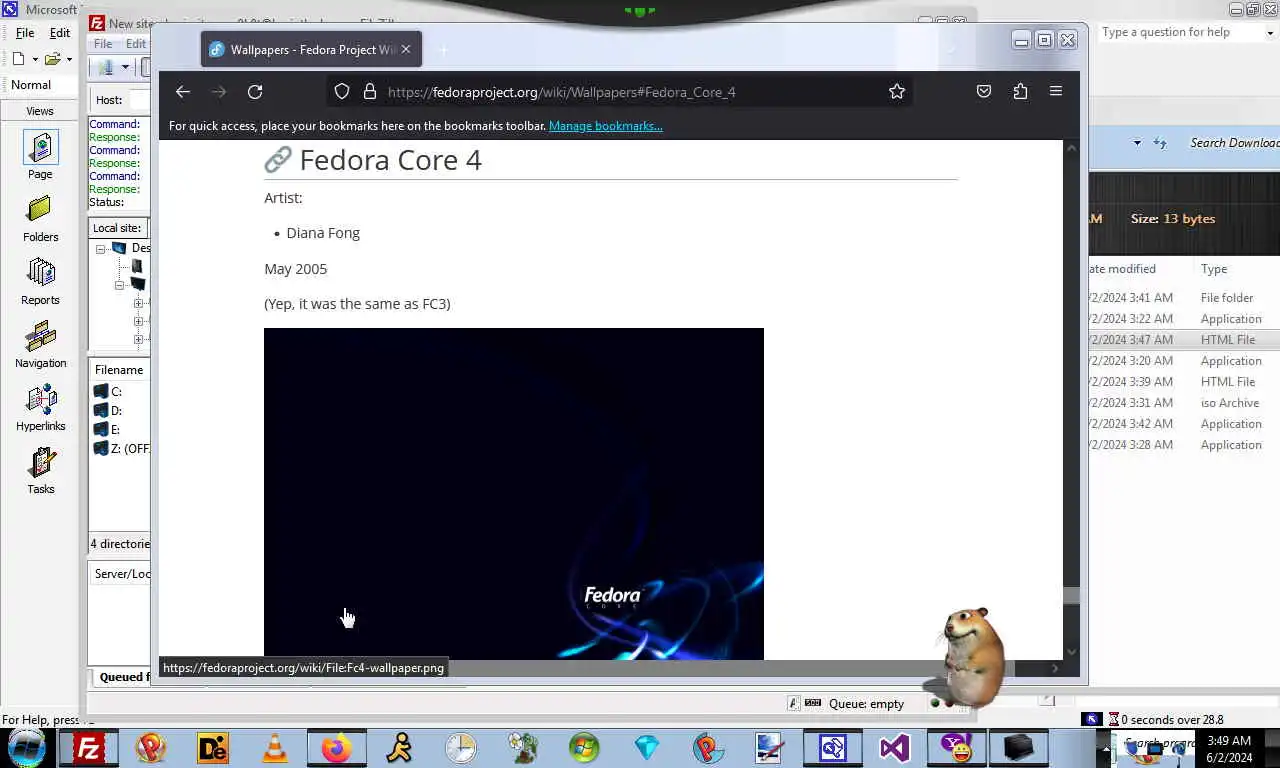Open the FrontPage Edit menu
The height and width of the screenshot is (768, 1280).
pyautogui.click(x=60, y=33)
